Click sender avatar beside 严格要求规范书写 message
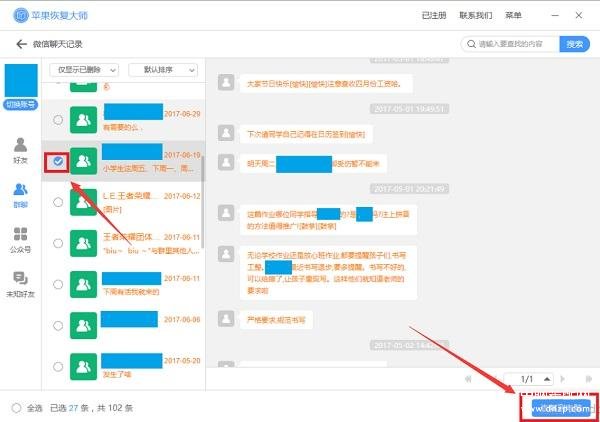 [x=226, y=318]
